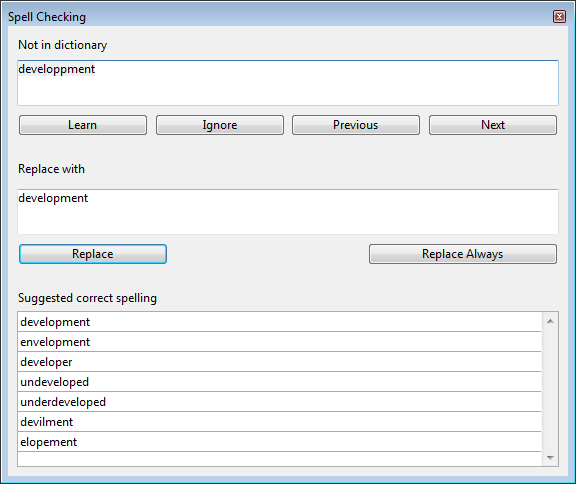This screenshot has width=576, height=484.
Task: Click the suggestions list scroll down arrow
Action: (550, 458)
